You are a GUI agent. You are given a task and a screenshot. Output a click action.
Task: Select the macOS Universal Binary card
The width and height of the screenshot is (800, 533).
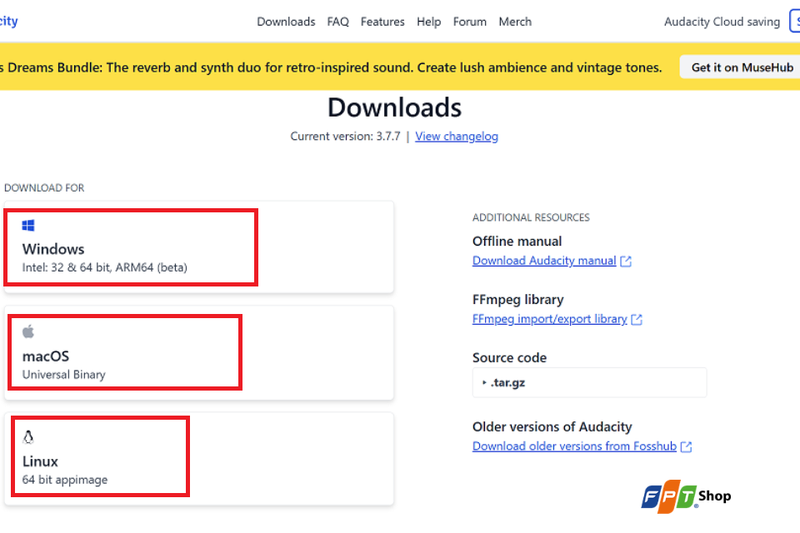point(199,353)
